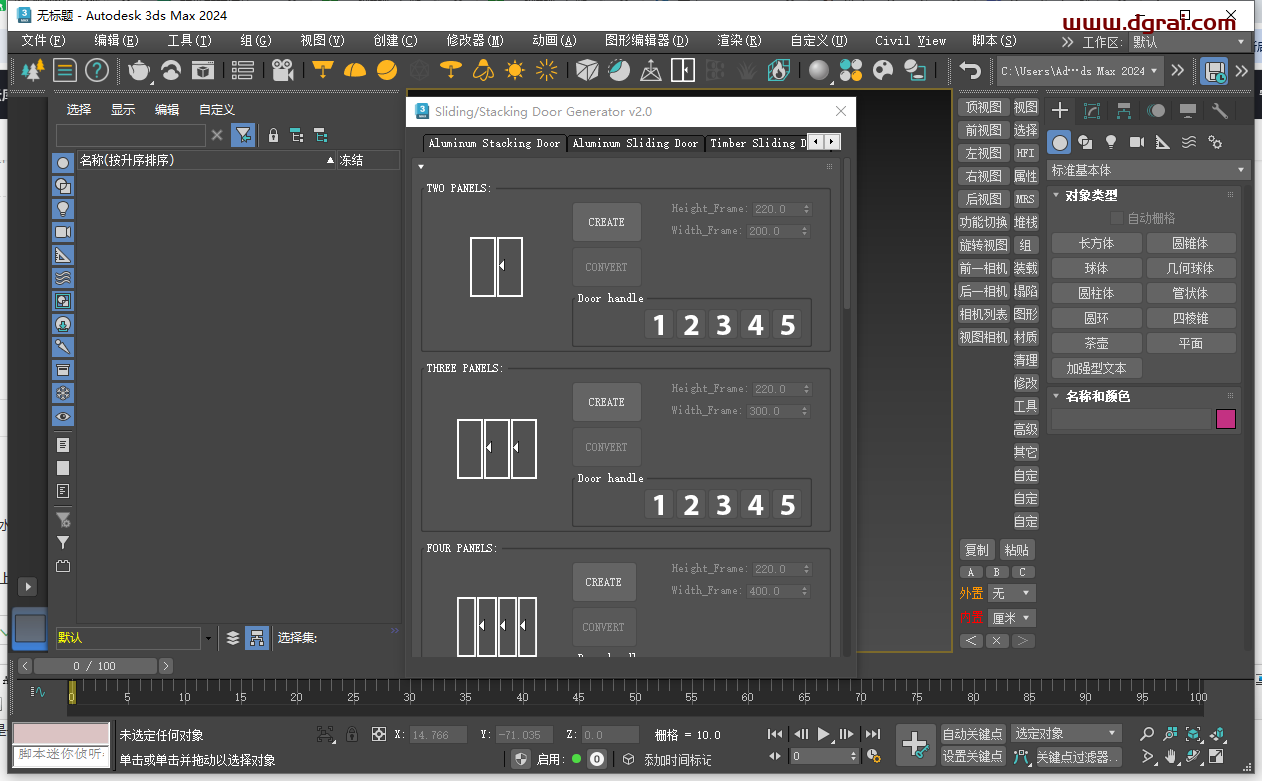Toggle the eye display filter in scene explorer
This screenshot has width=1262, height=781.
coord(63,416)
